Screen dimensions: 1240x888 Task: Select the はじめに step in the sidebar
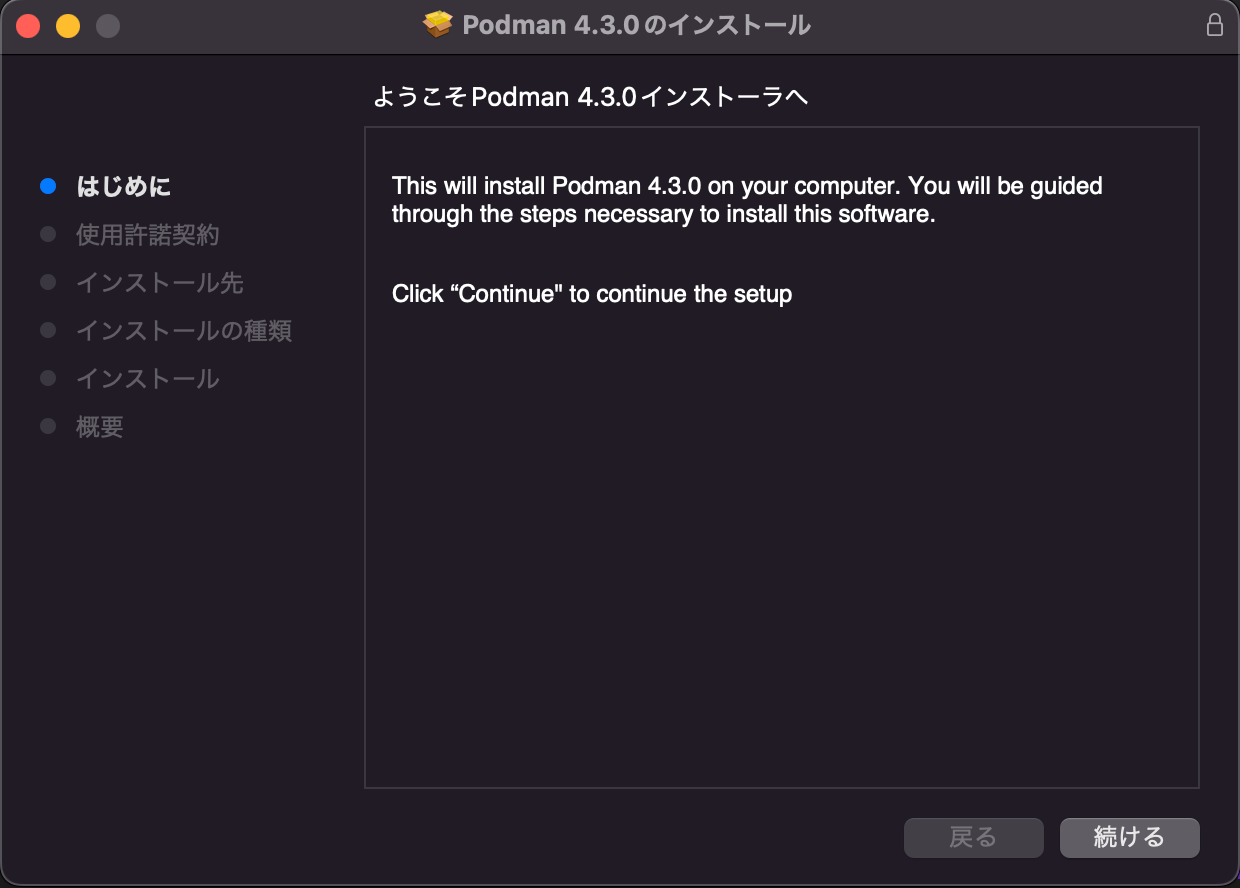[124, 186]
